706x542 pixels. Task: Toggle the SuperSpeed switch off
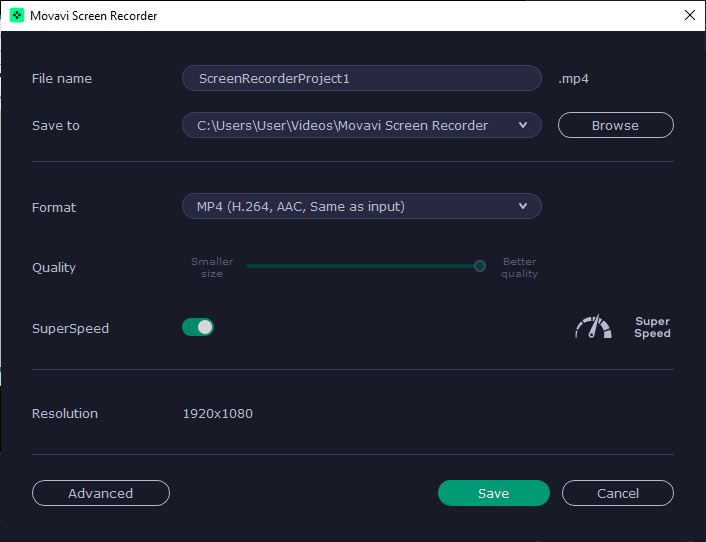198,327
